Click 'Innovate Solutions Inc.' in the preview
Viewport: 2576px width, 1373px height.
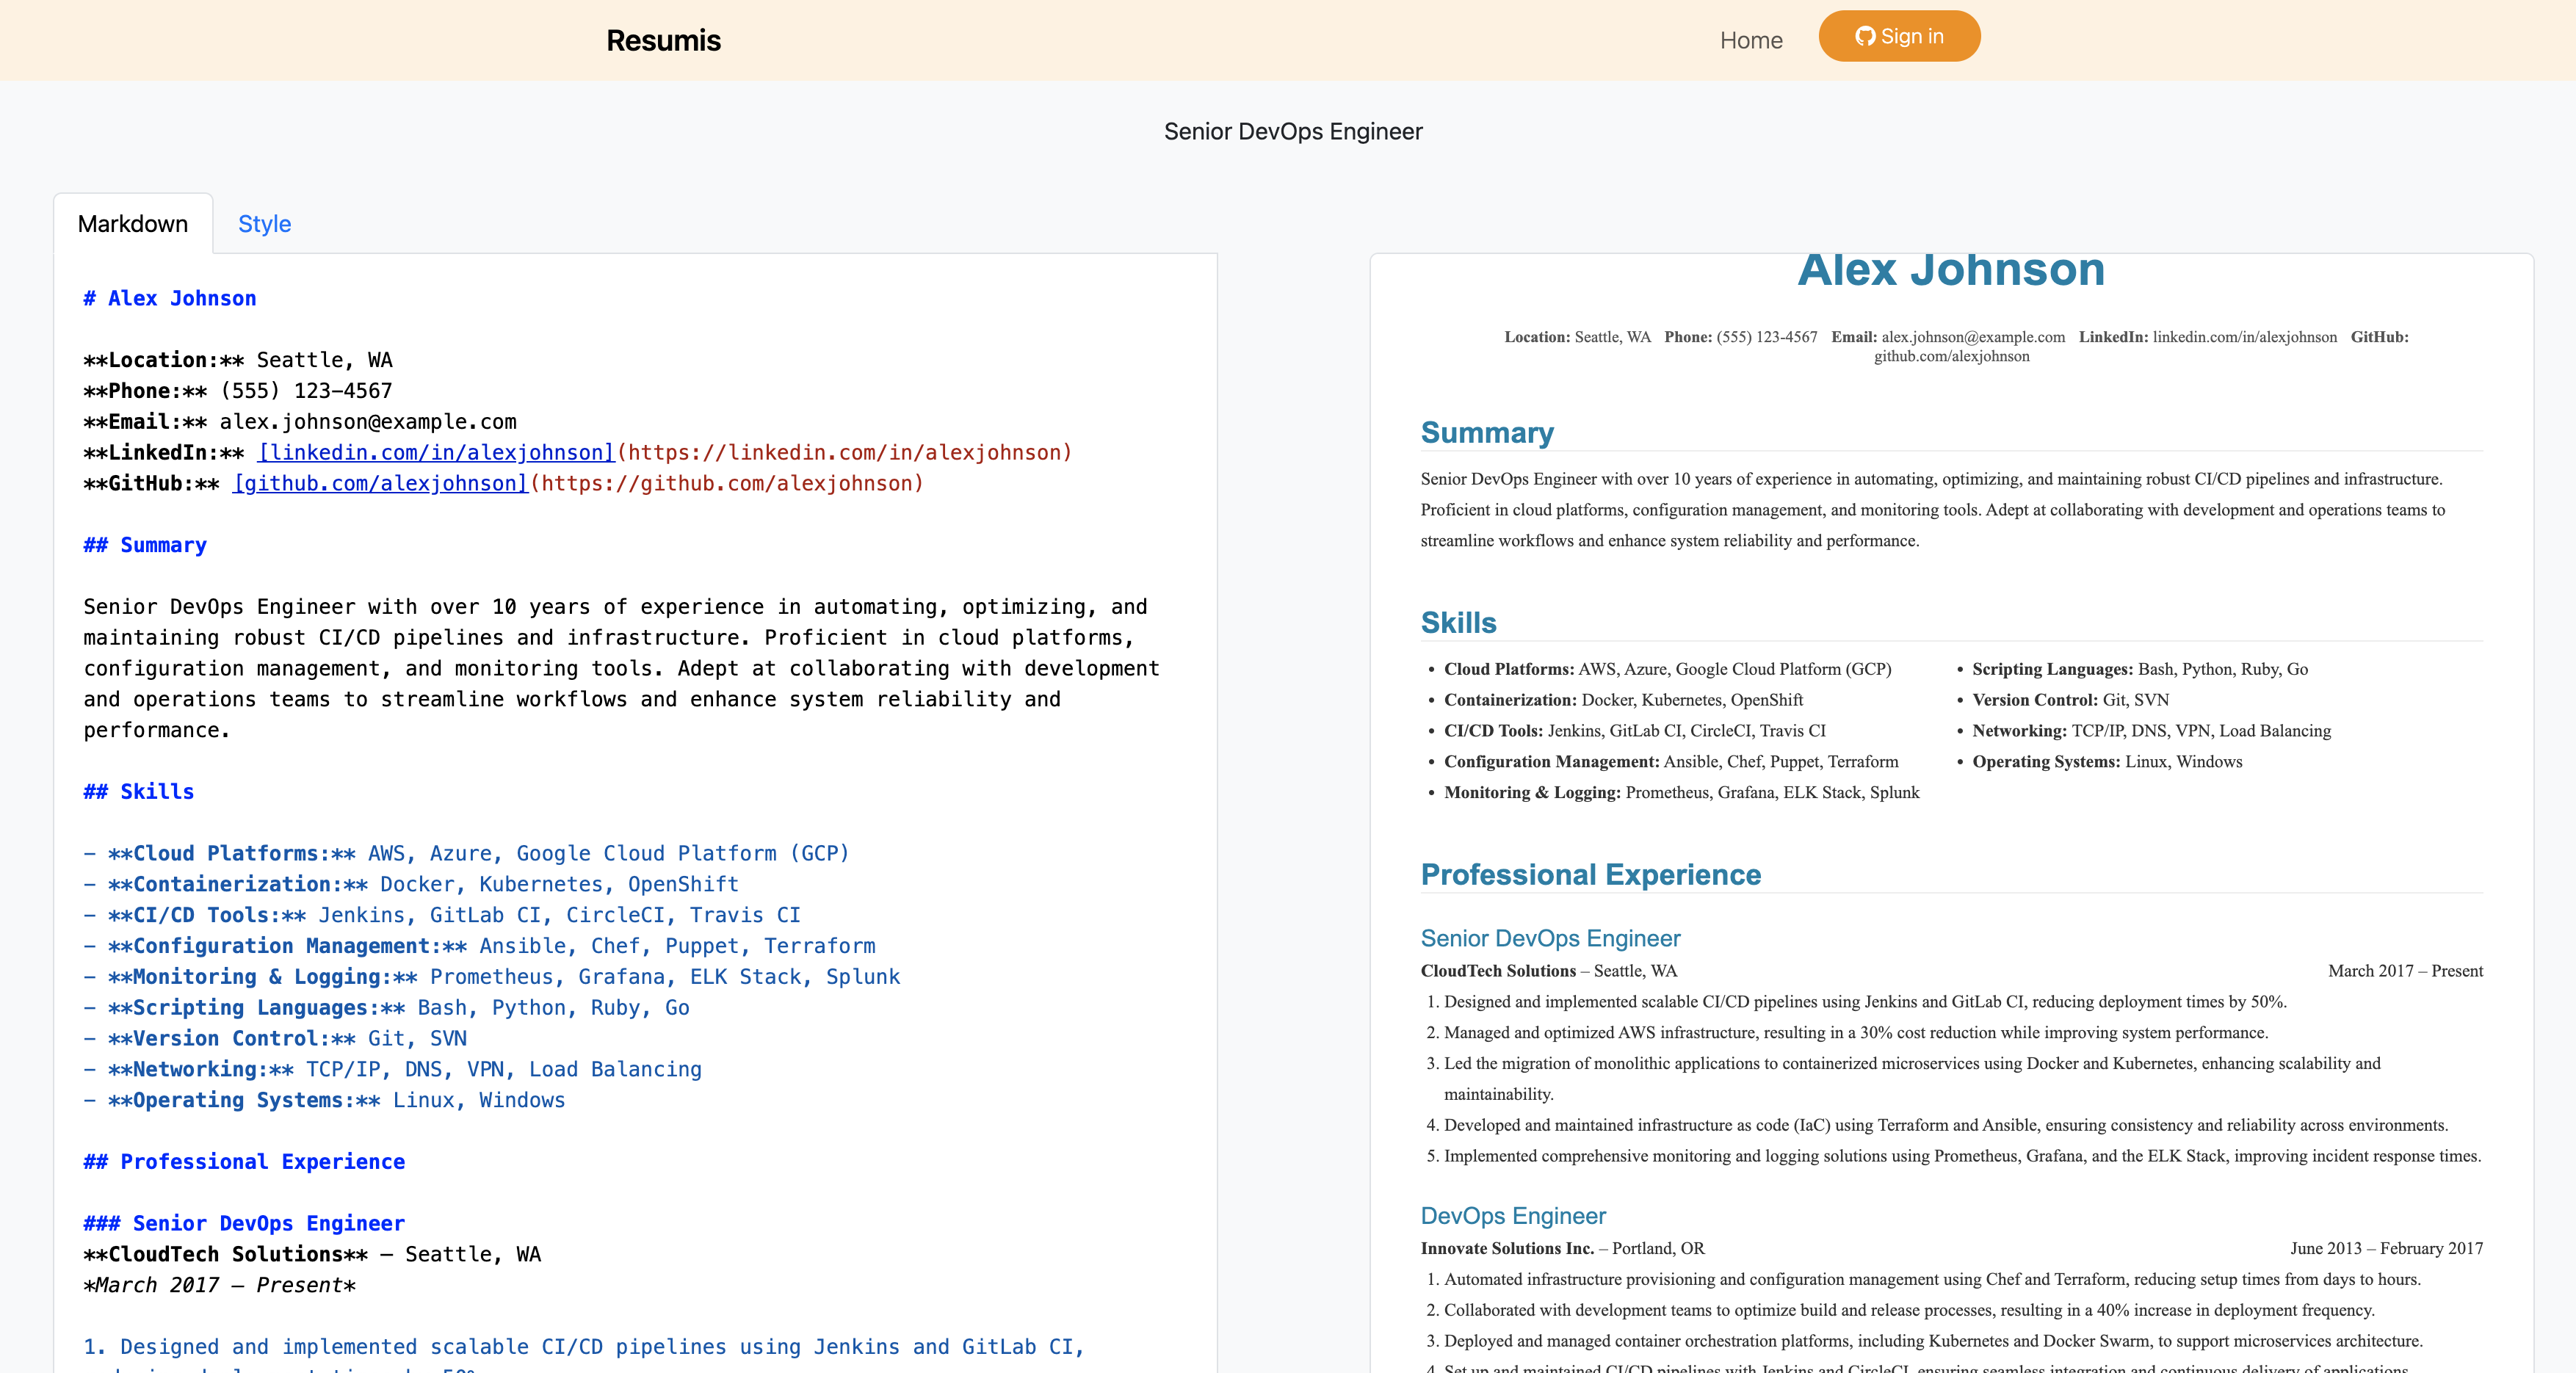[1507, 1248]
